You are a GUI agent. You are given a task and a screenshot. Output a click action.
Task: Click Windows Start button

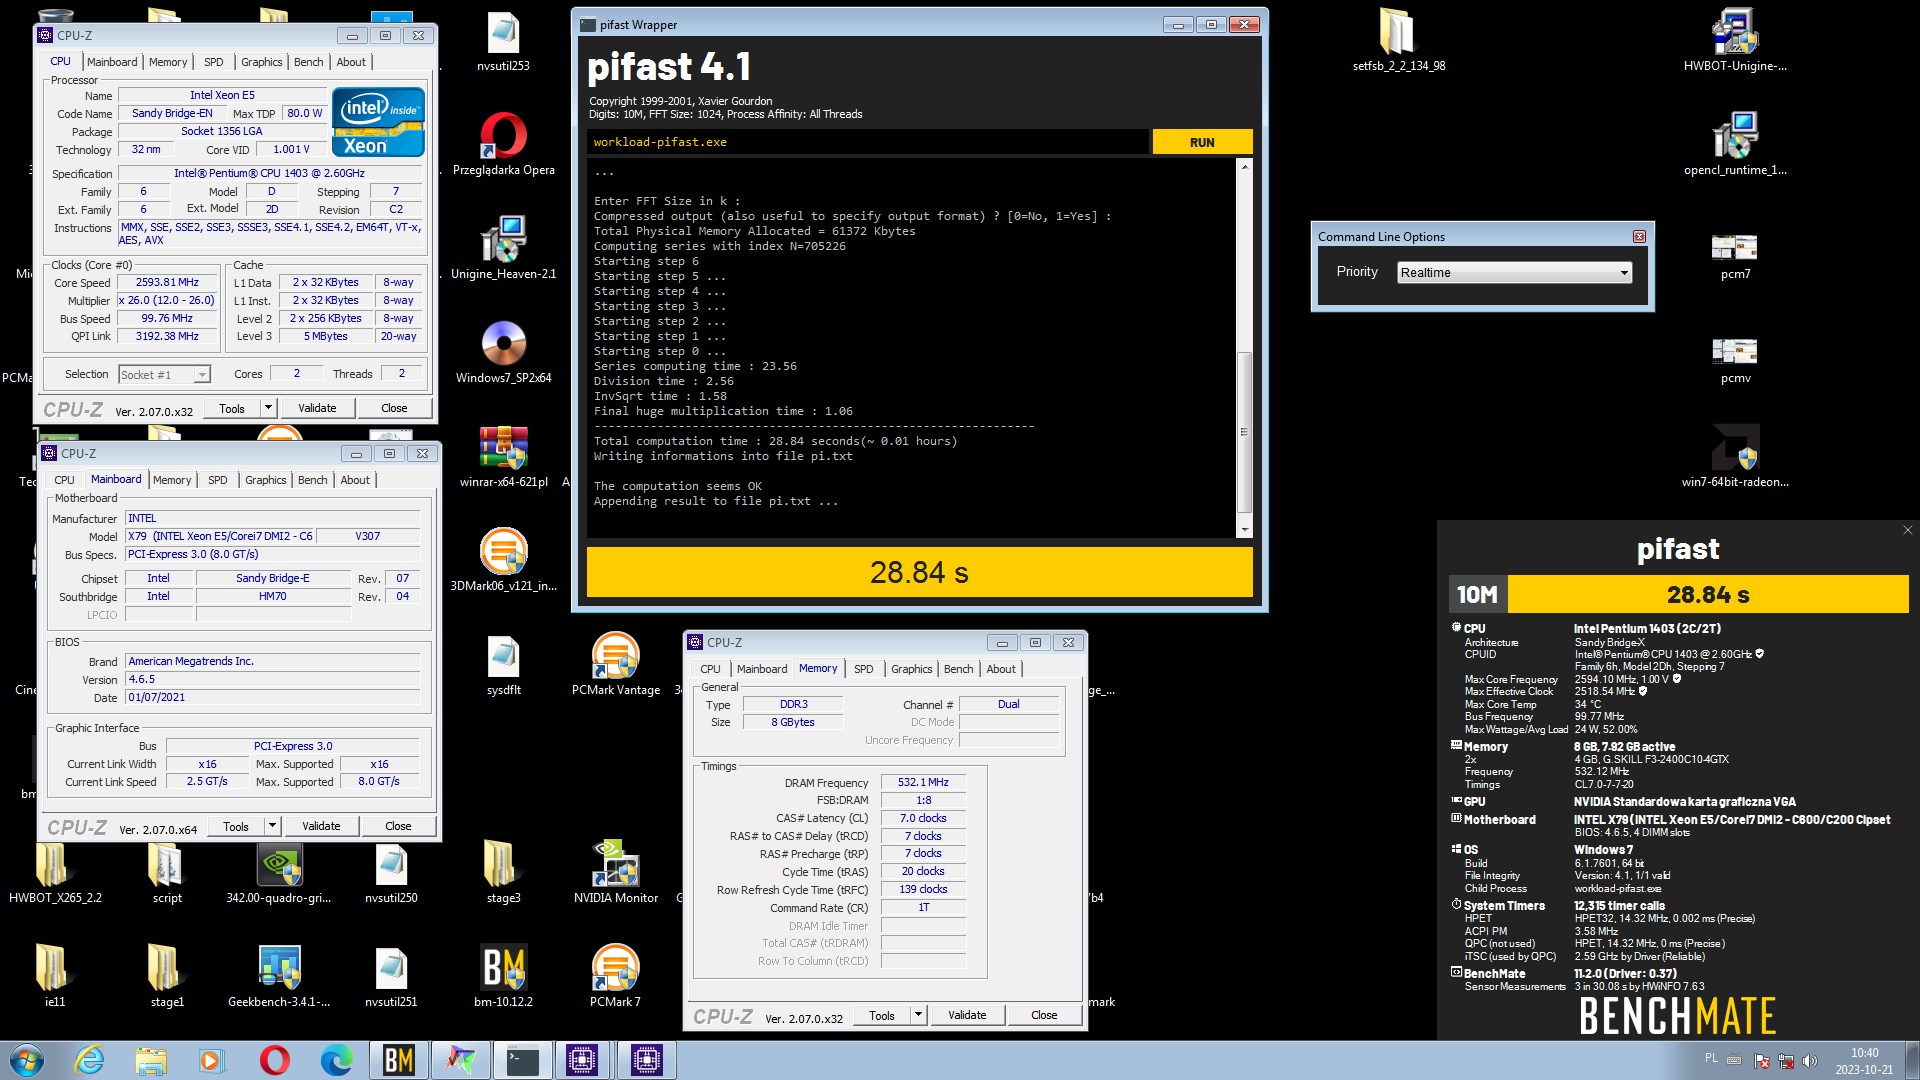coord(27,1060)
